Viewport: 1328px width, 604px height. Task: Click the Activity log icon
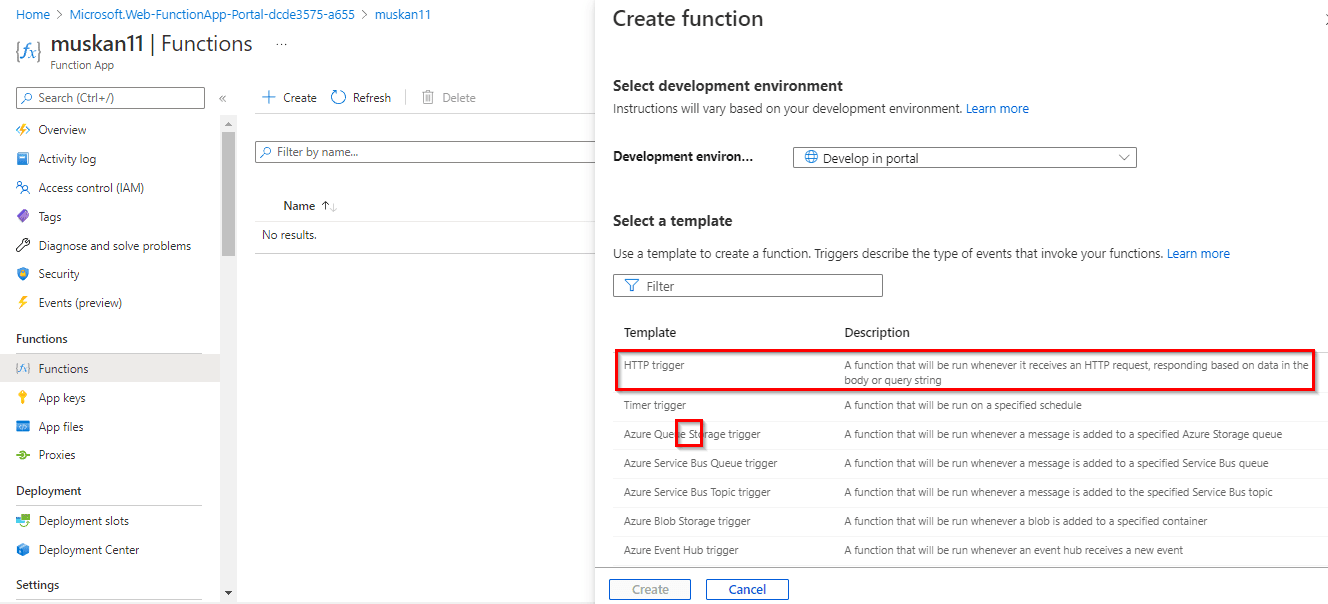23,159
